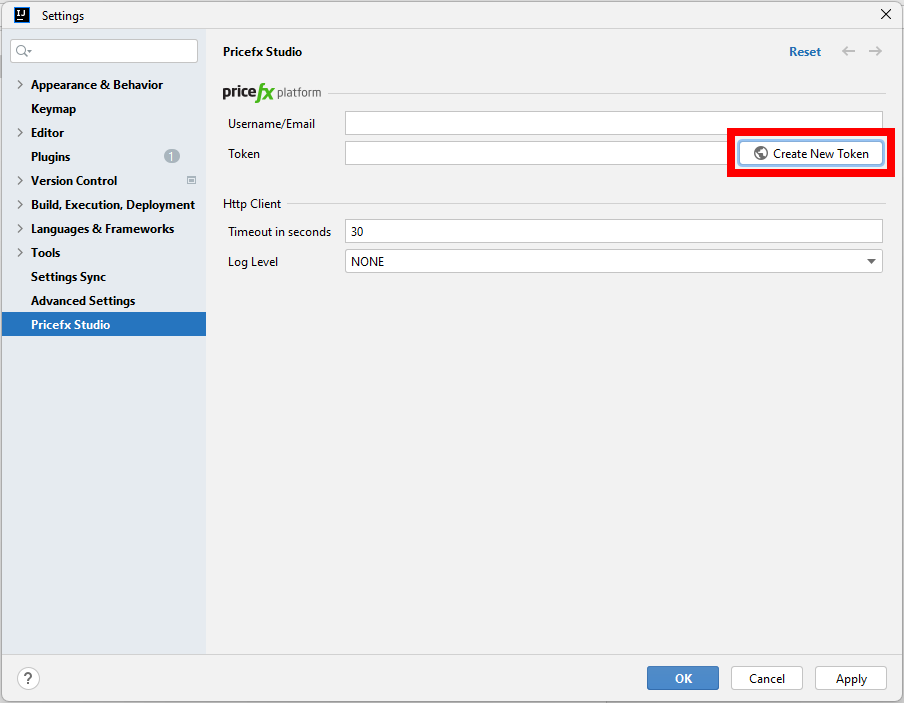
Task: Select Keymap in settings tree
Action: [x=53, y=109]
